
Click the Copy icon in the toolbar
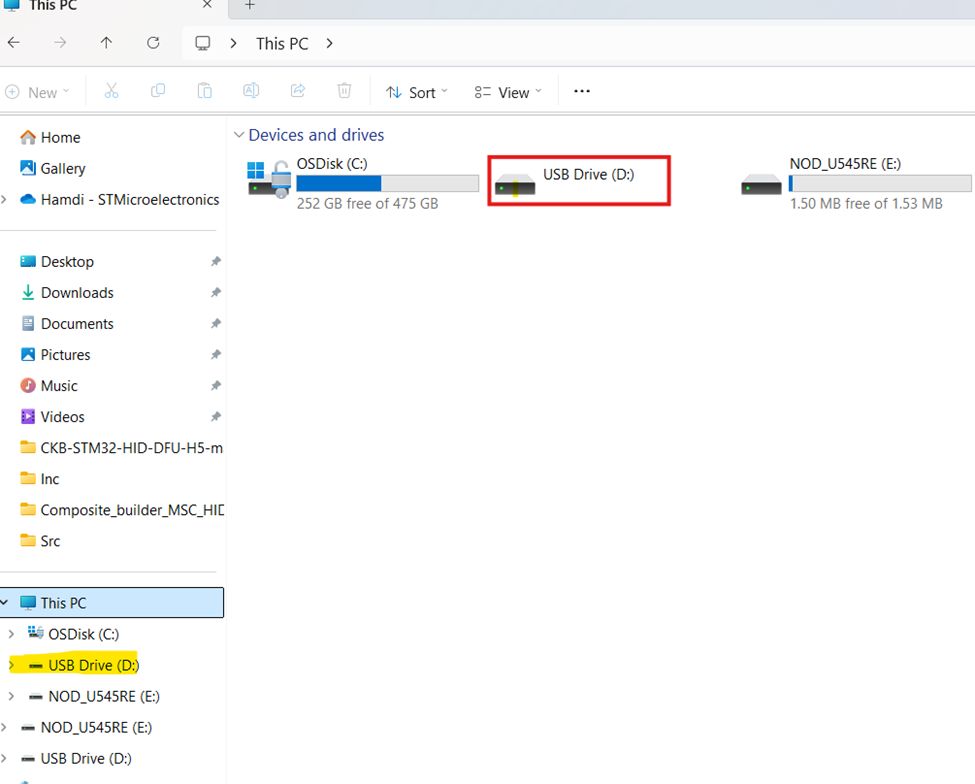point(158,91)
